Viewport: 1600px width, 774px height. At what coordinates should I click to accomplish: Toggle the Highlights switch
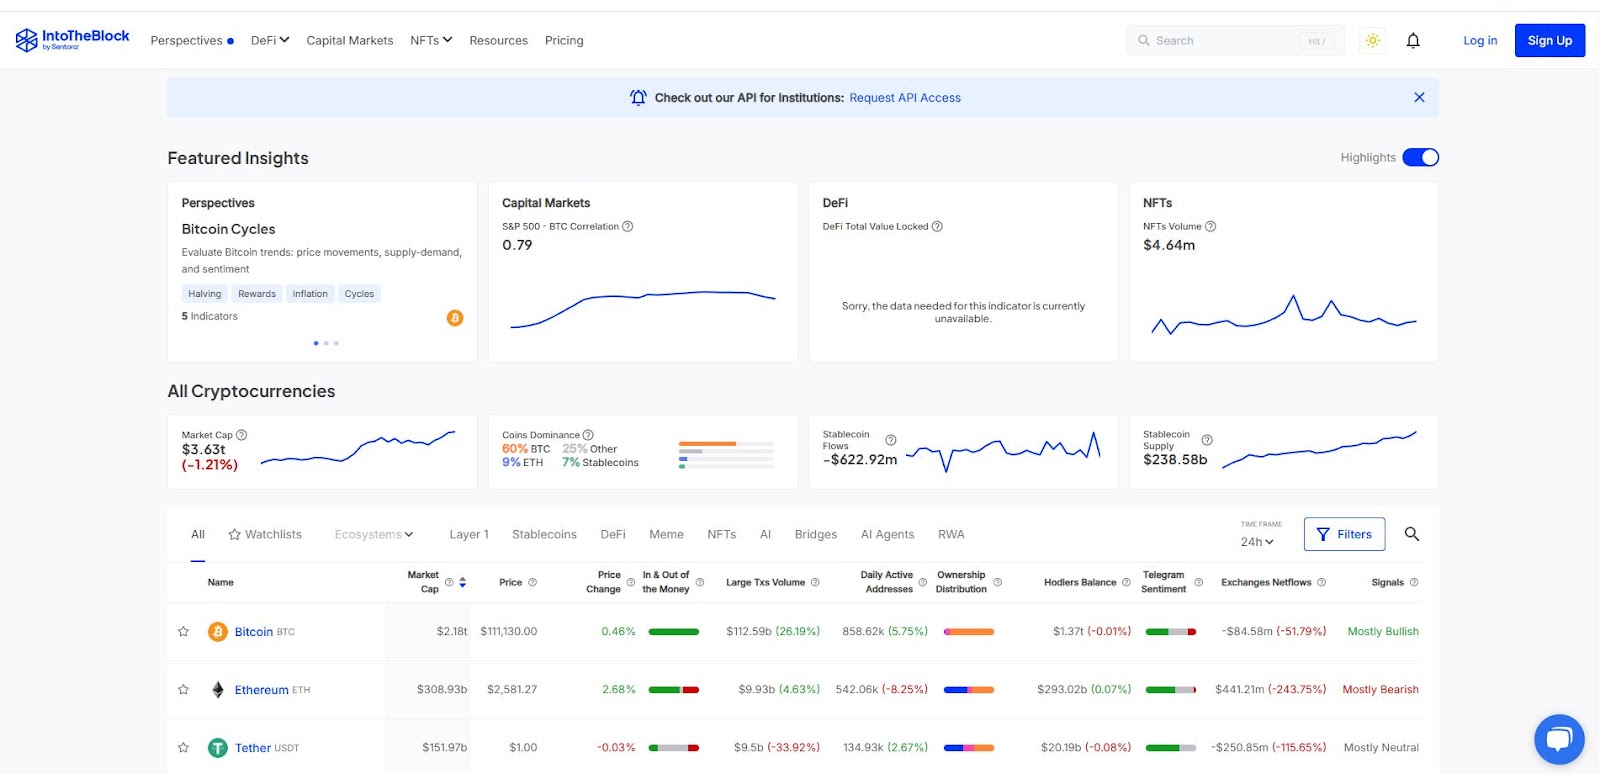tap(1420, 157)
